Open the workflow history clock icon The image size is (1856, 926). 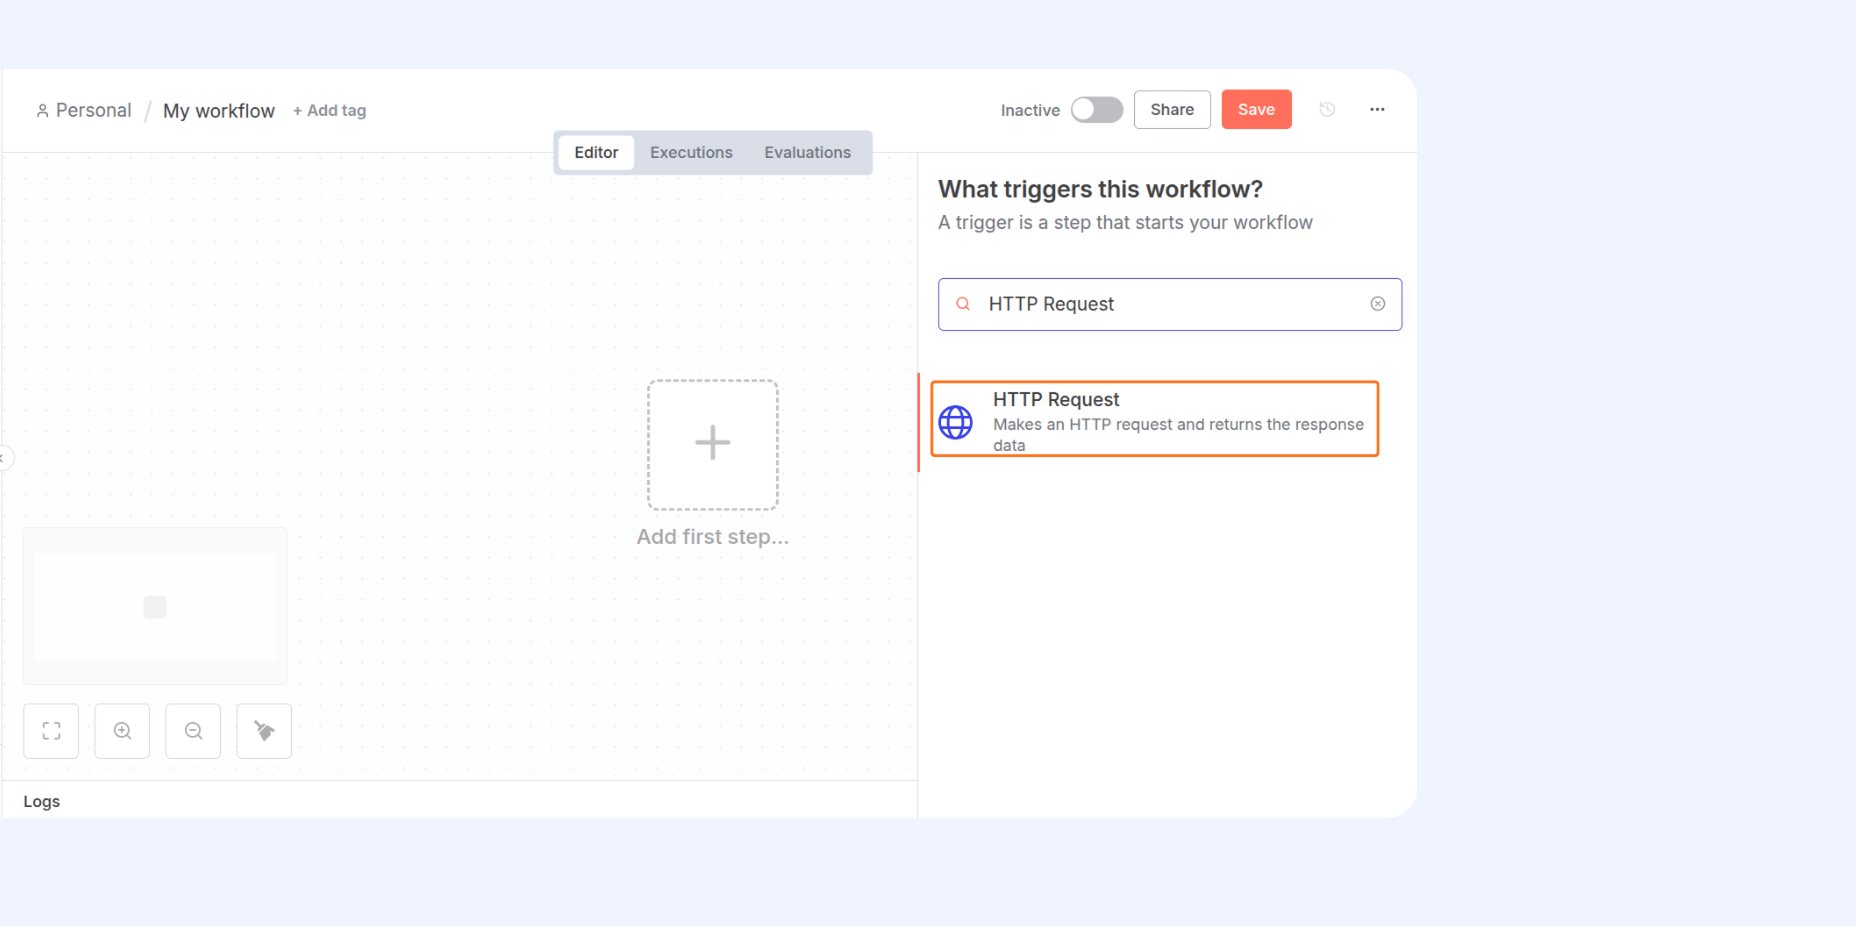[1327, 110]
